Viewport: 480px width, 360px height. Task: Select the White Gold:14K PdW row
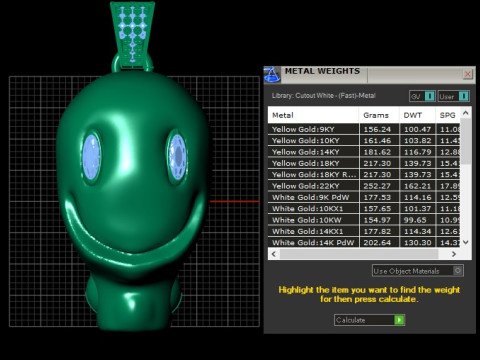tap(364, 242)
